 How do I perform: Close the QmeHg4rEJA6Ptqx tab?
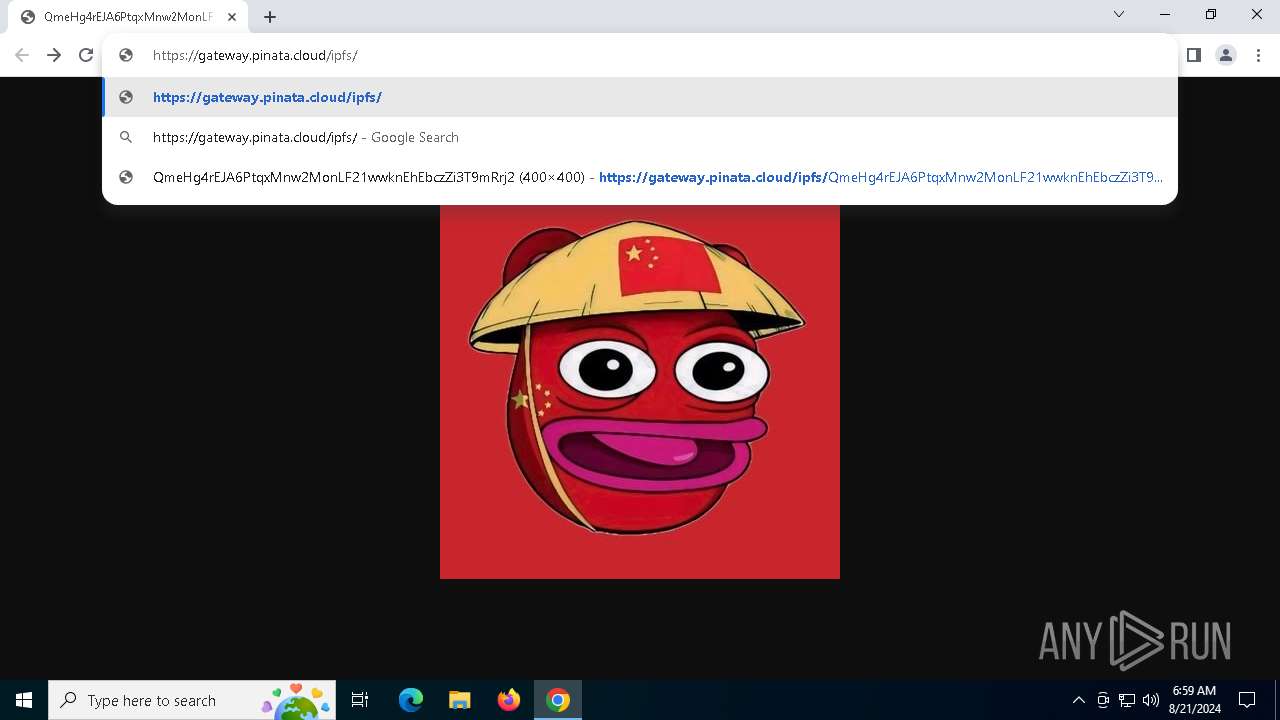232,17
